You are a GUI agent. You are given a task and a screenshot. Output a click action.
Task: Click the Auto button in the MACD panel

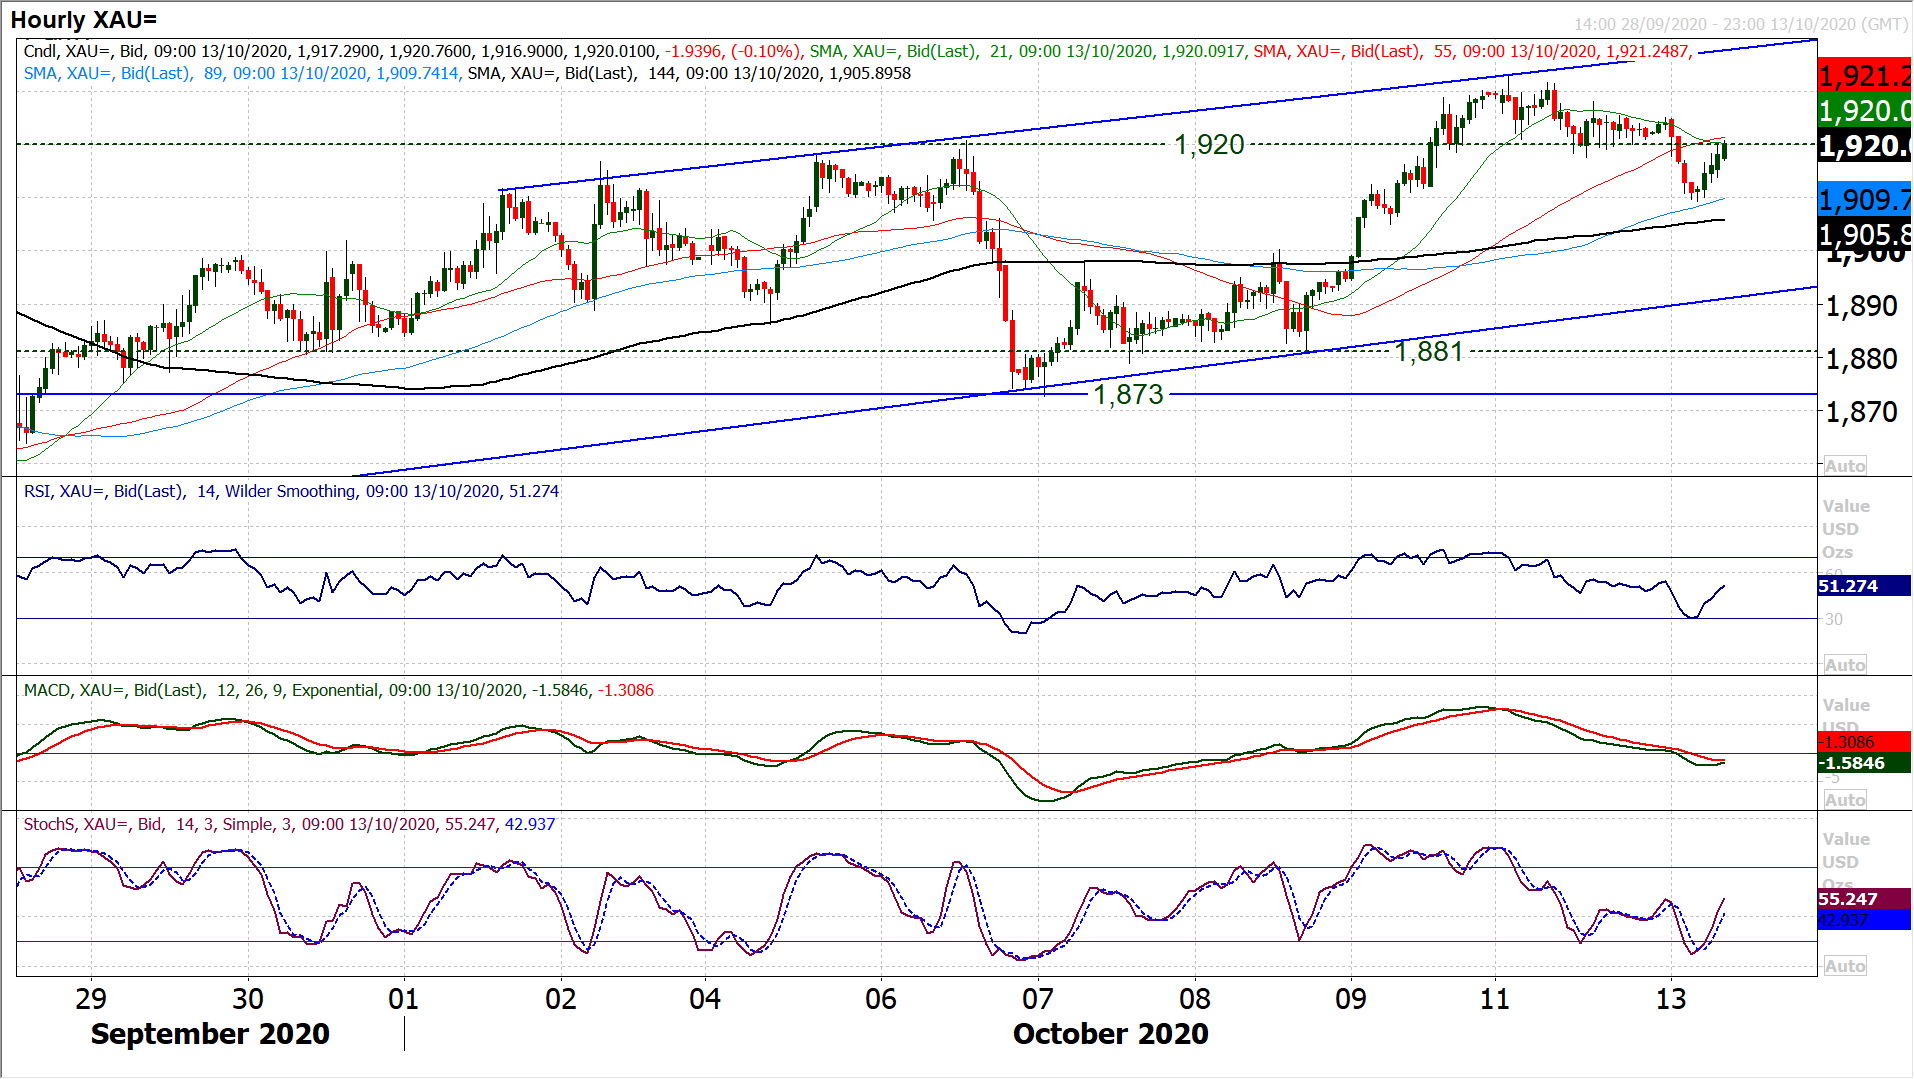pyautogui.click(x=1845, y=800)
